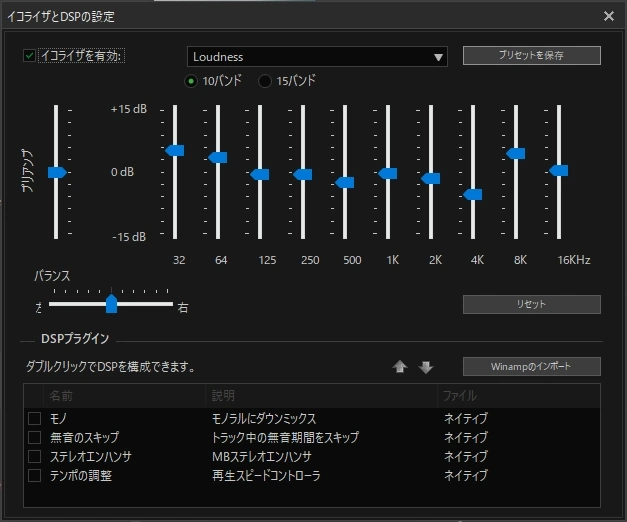Image resolution: width=627 pixels, height=522 pixels.
Task: Click the プリアンプ slider handle
Action: [57, 172]
